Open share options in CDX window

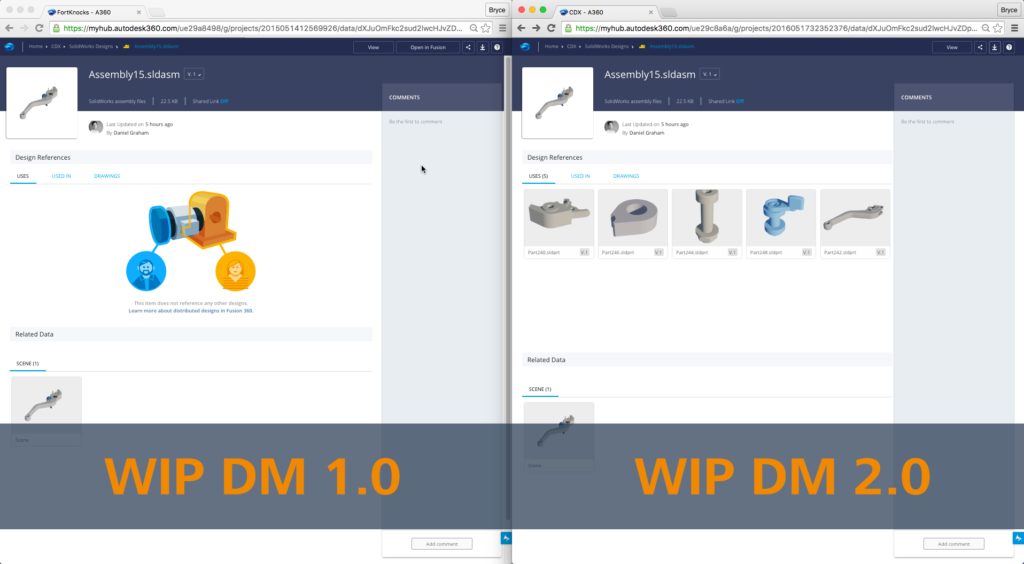coord(980,47)
